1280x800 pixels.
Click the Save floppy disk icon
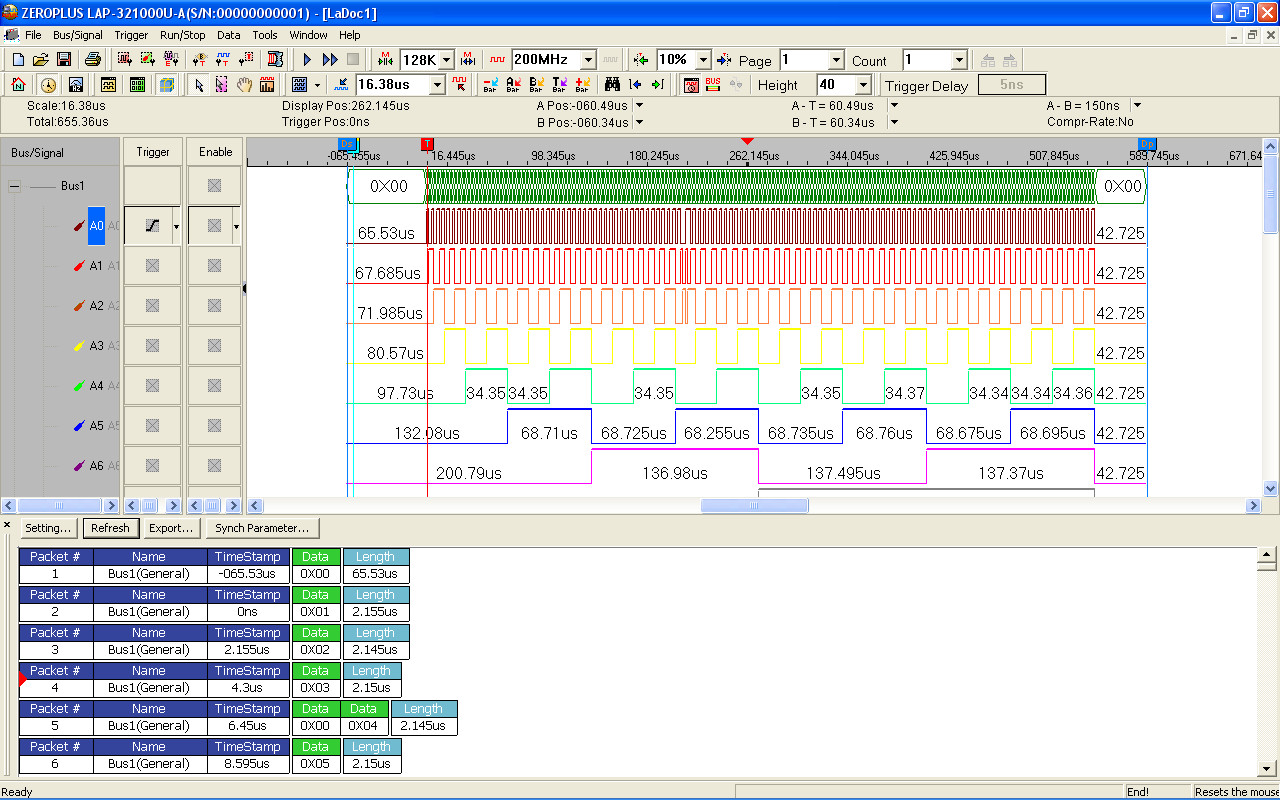coord(64,60)
